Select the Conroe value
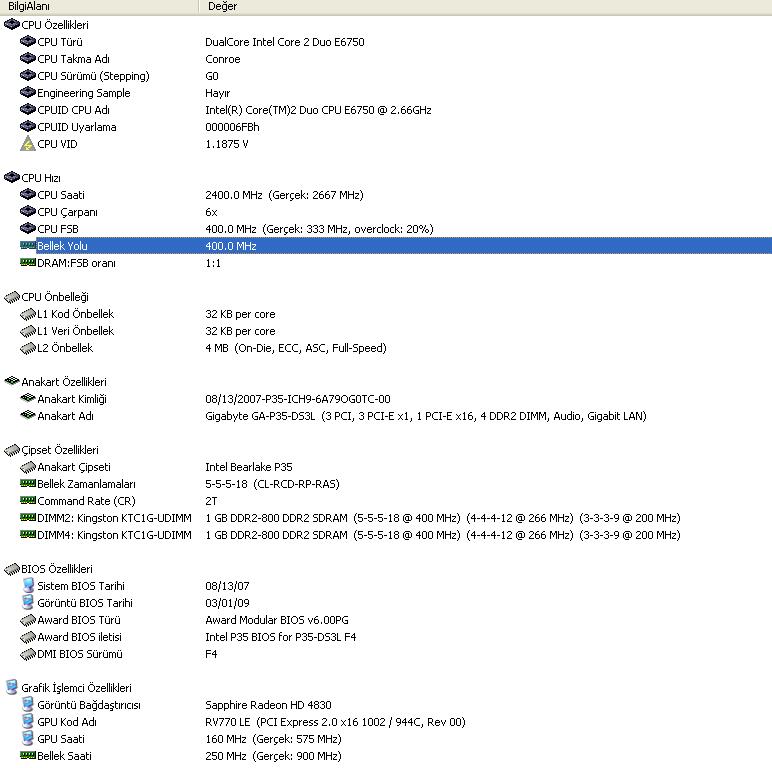 coord(223,59)
